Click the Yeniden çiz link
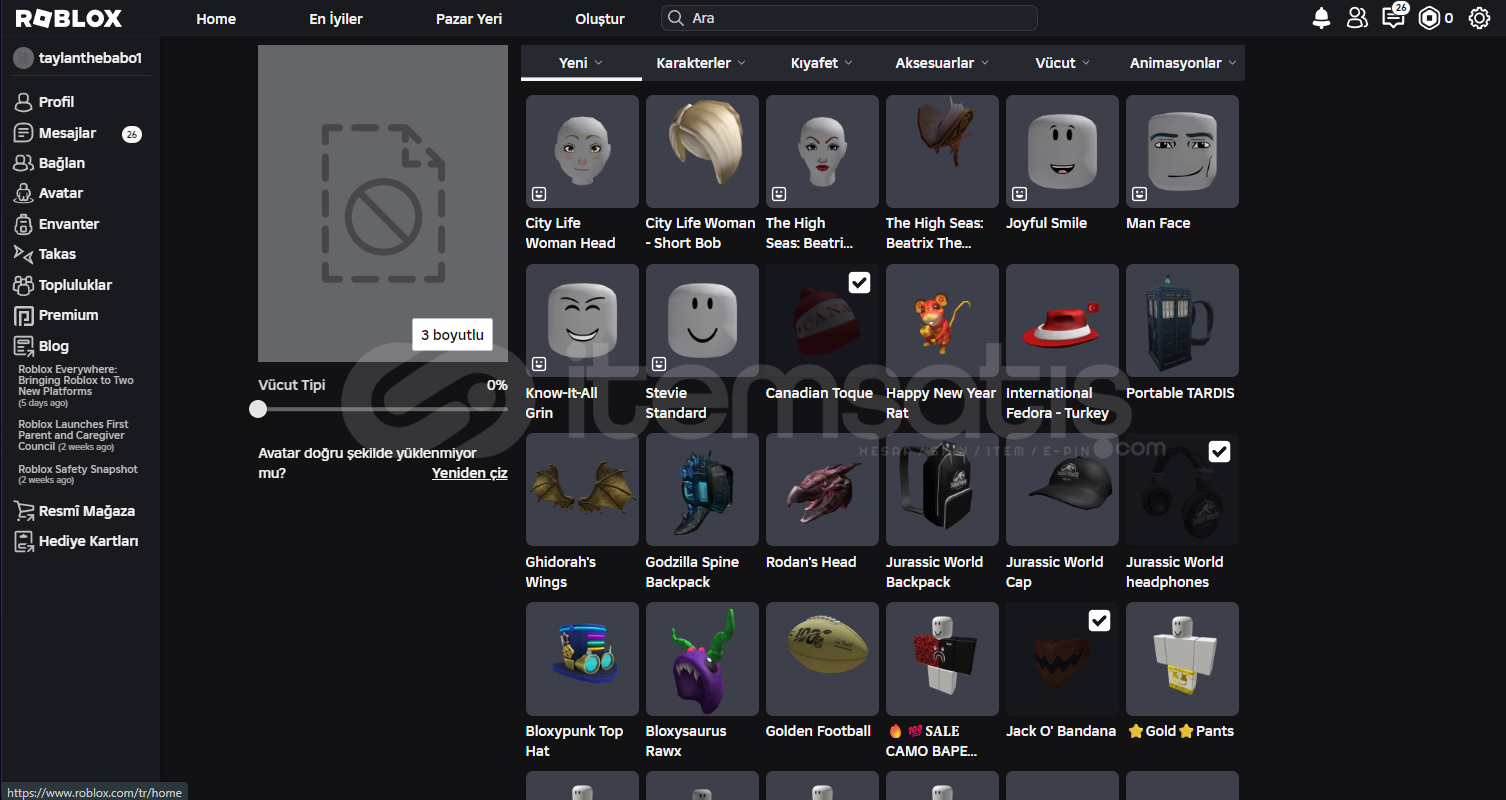The height and width of the screenshot is (800, 1506). click(x=470, y=473)
